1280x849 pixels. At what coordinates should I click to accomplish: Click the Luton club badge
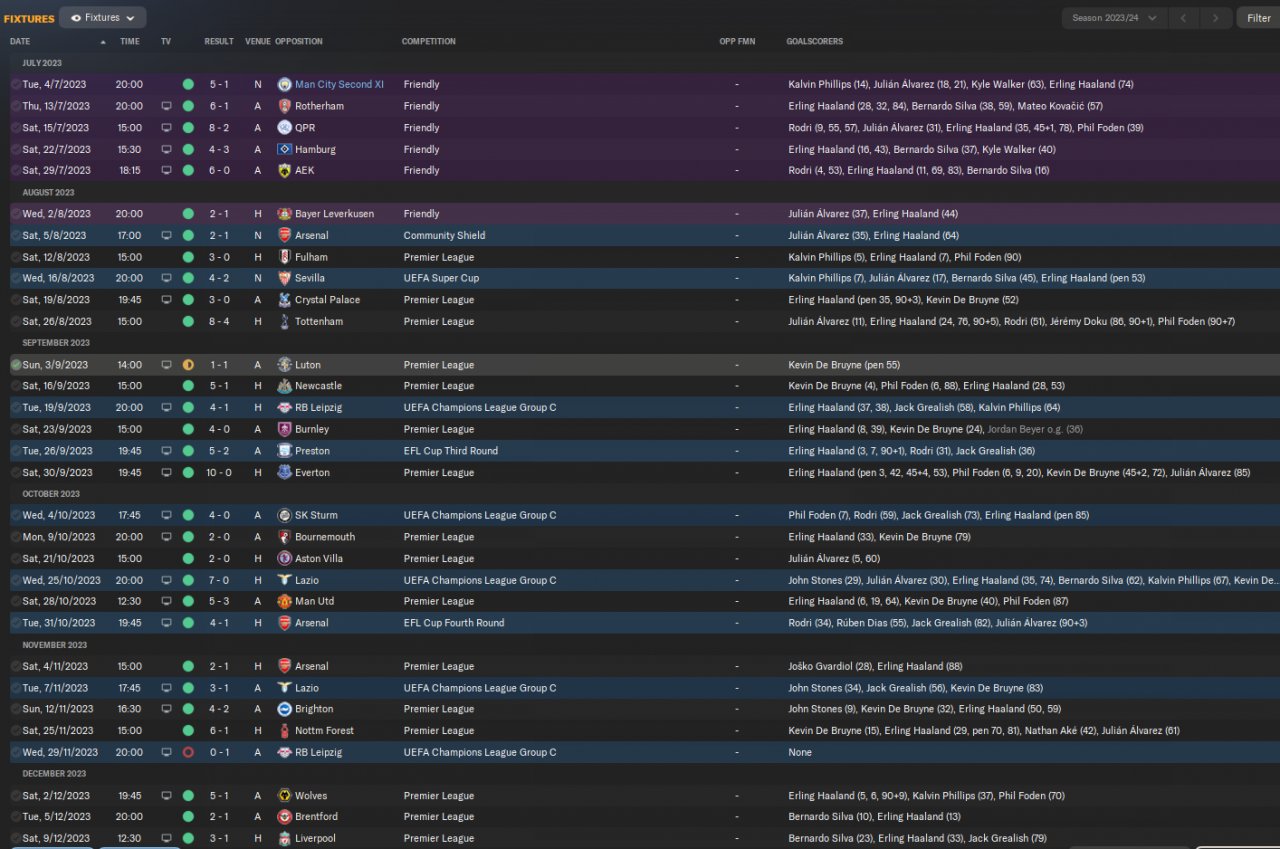(284, 365)
